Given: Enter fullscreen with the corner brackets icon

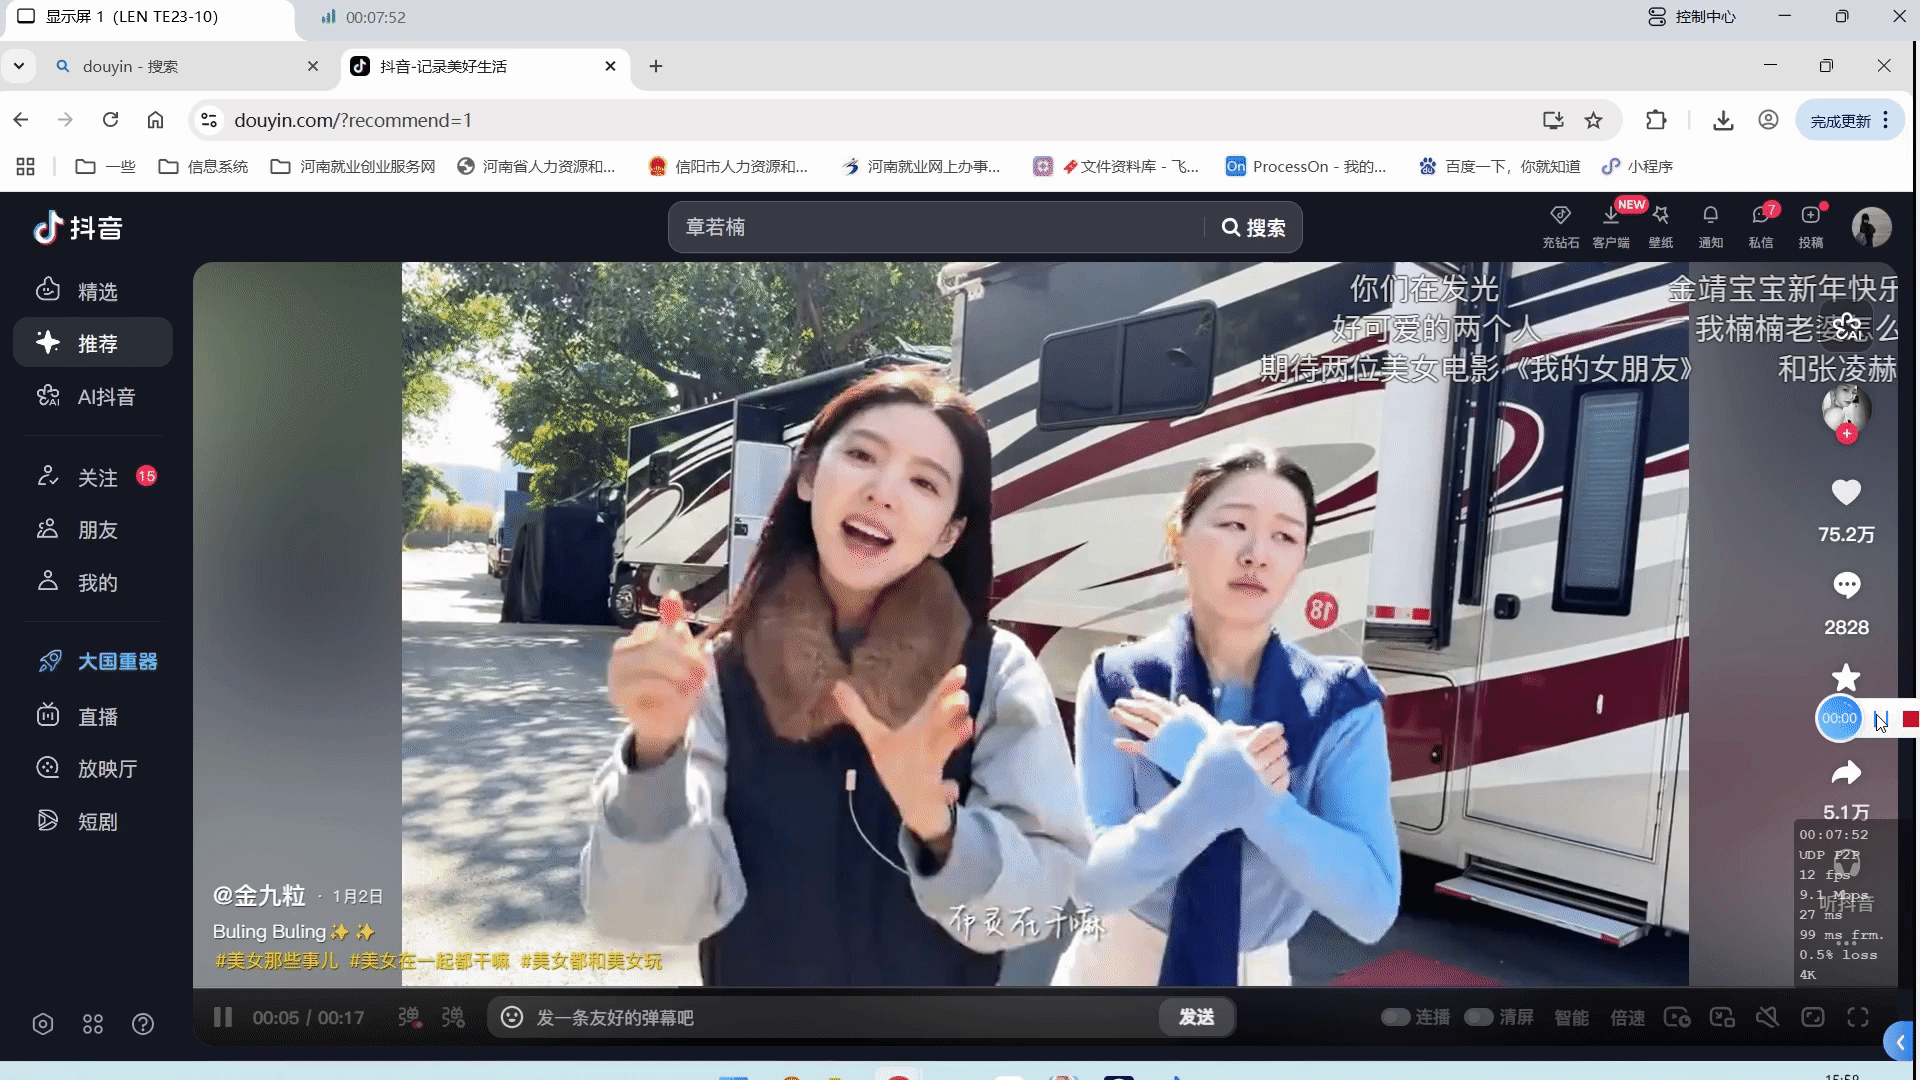Looking at the screenshot, I should click(x=1858, y=1017).
